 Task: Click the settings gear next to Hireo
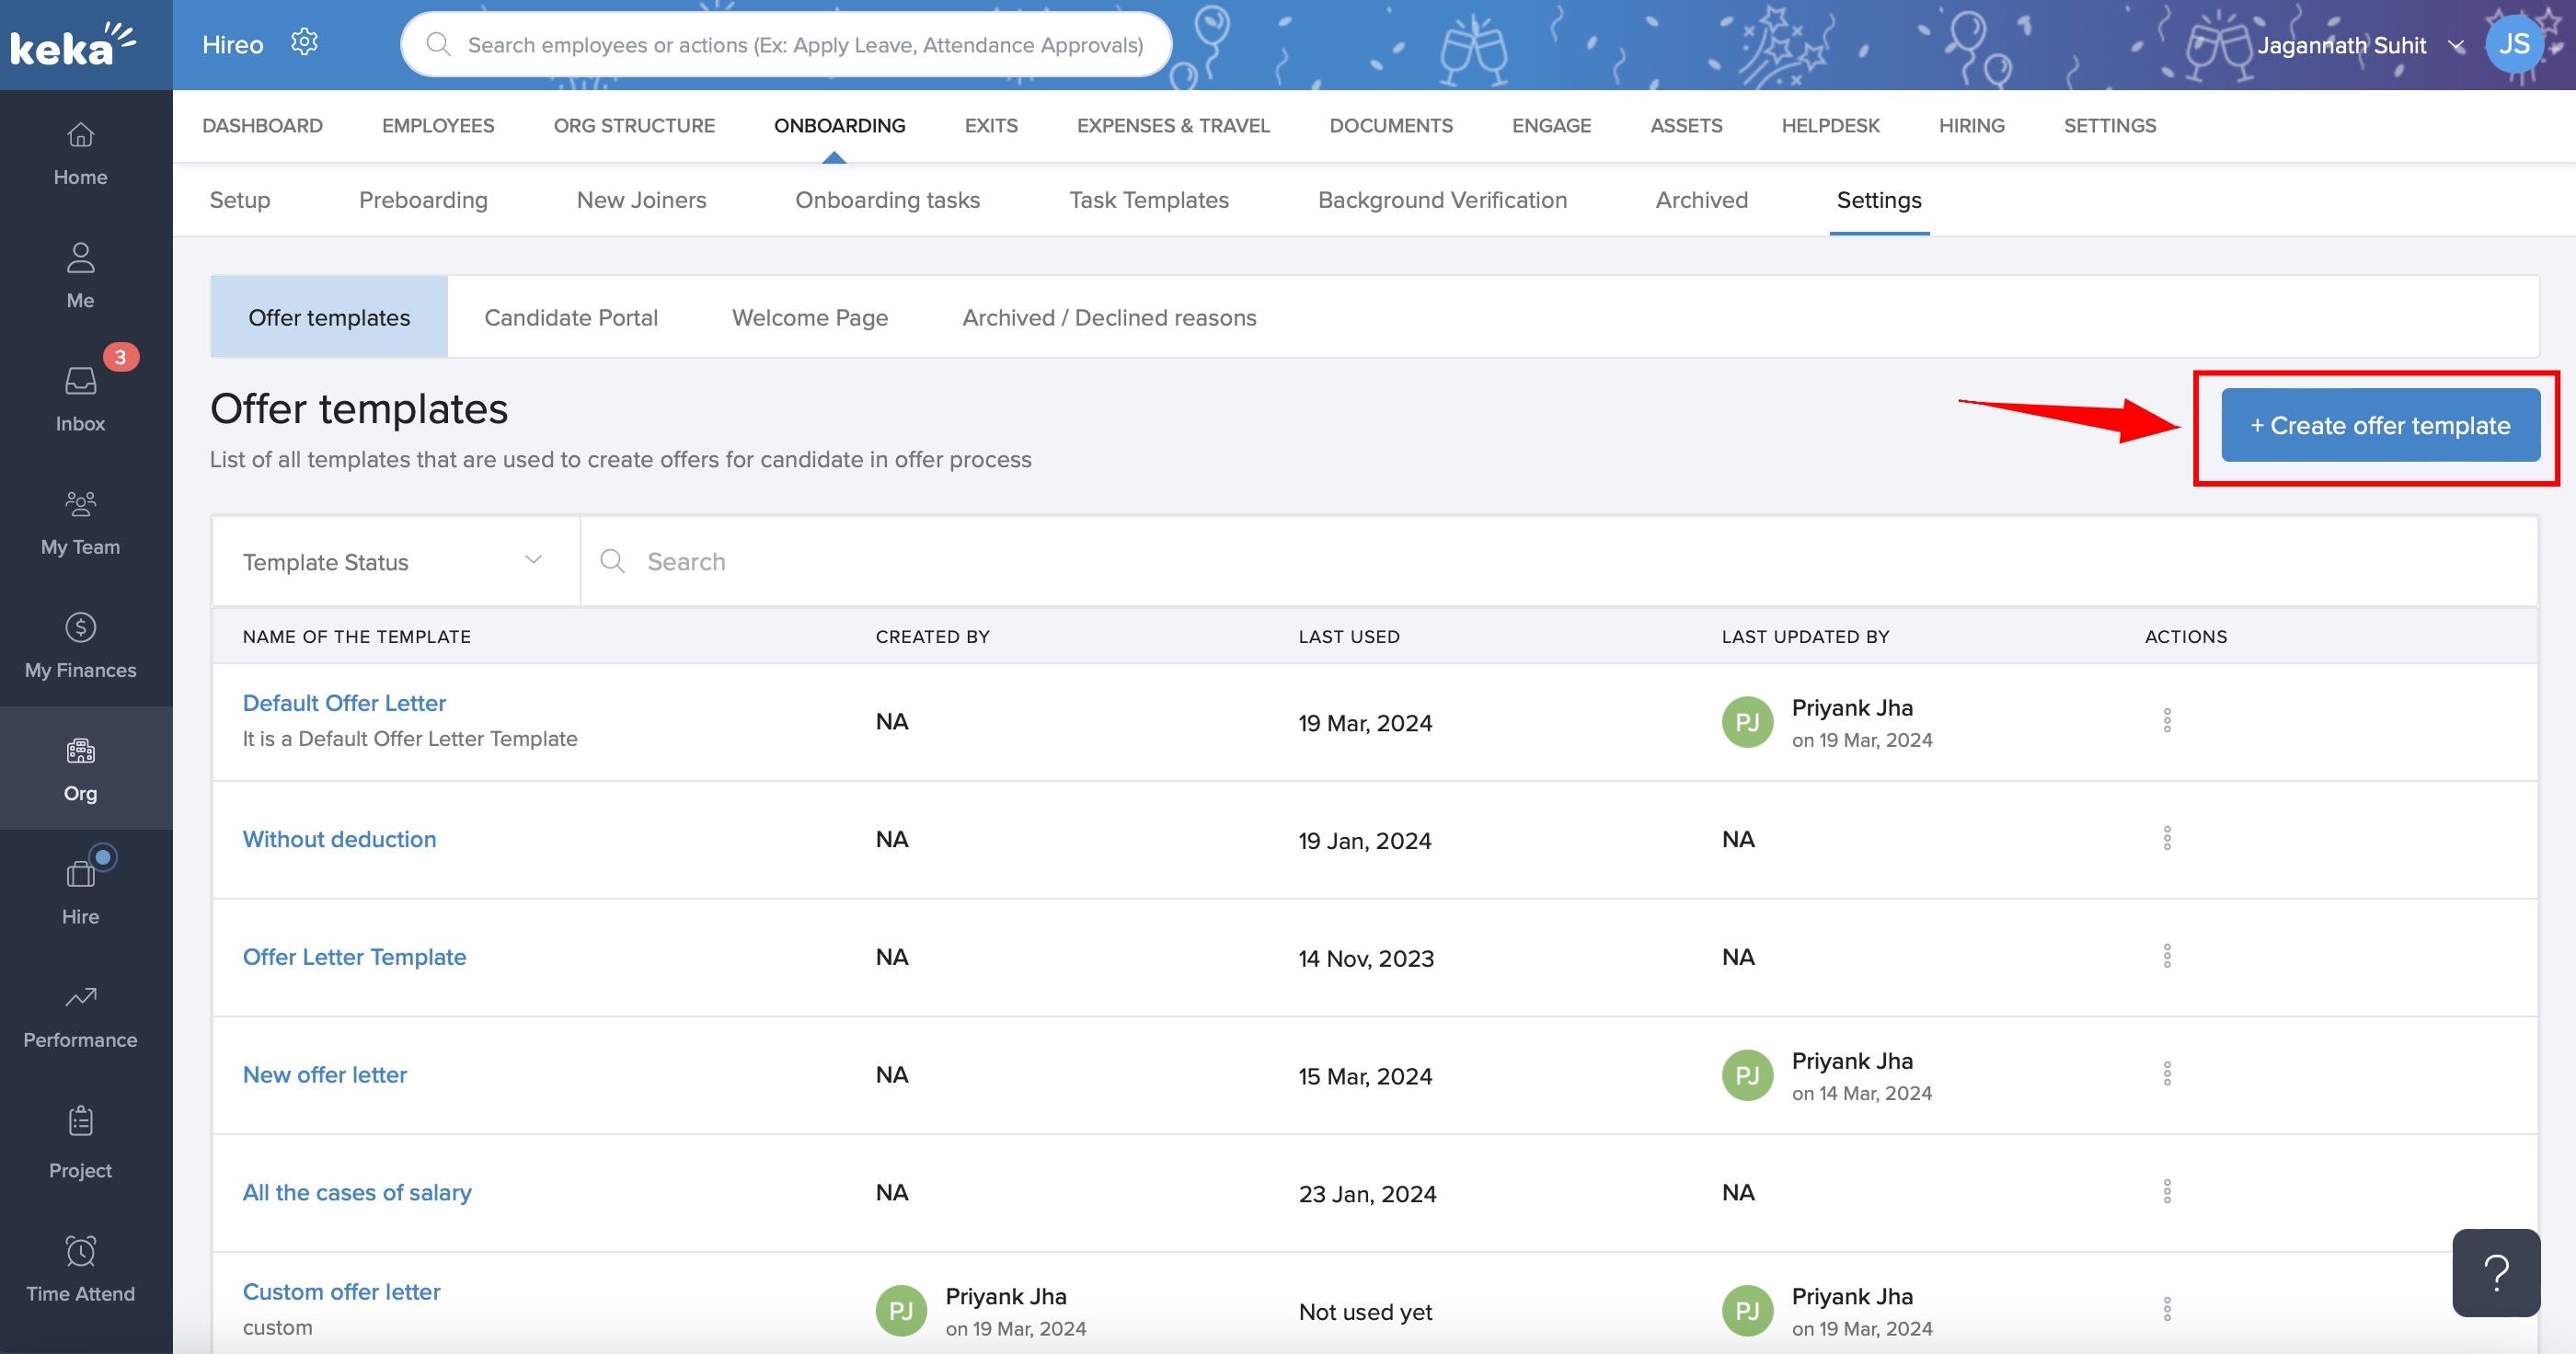tap(304, 42)
